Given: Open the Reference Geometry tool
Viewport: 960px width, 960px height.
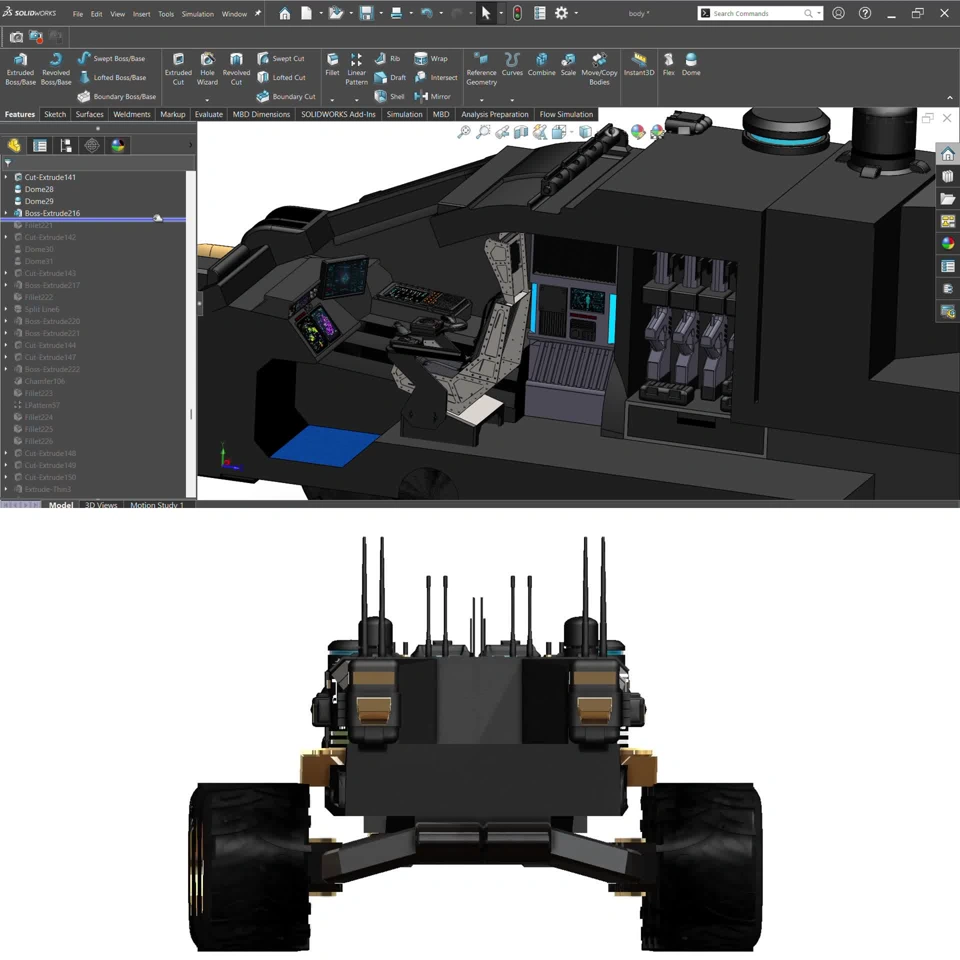Looking at the screenshot, I should point(481,69).
